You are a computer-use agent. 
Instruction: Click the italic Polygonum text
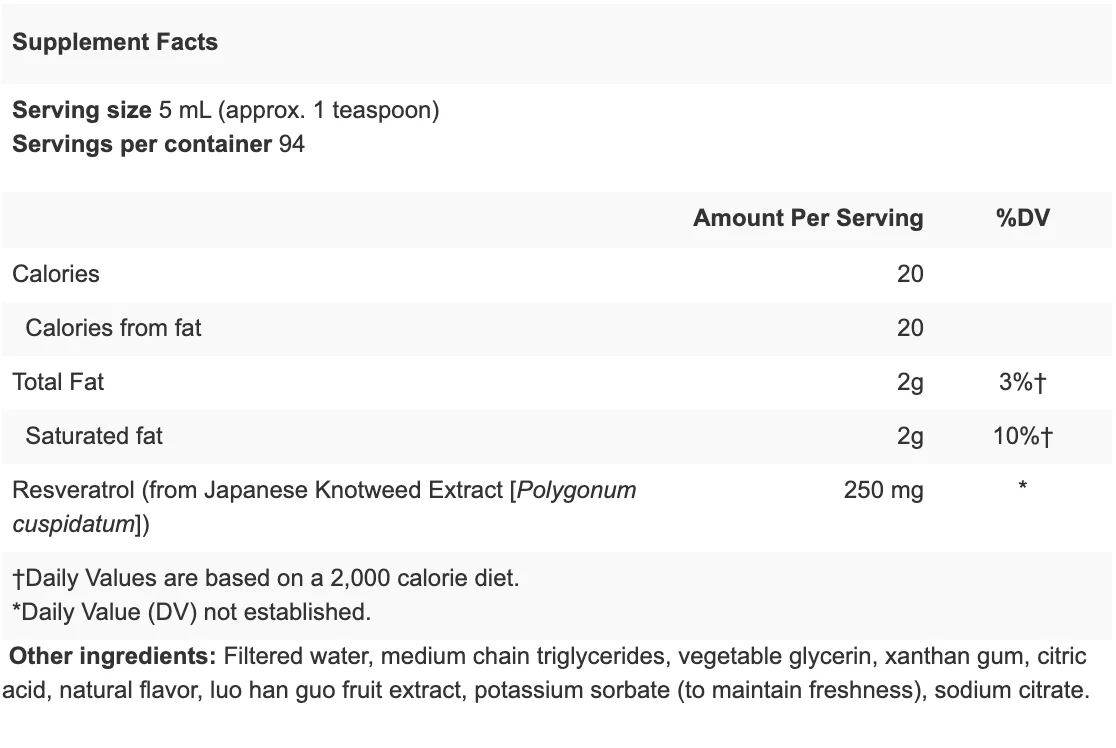[577, 490]
